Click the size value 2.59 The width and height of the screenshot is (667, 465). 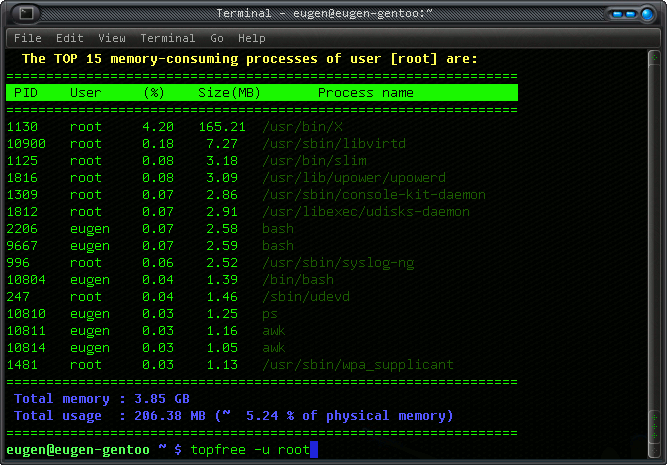(x=222, y=246)
